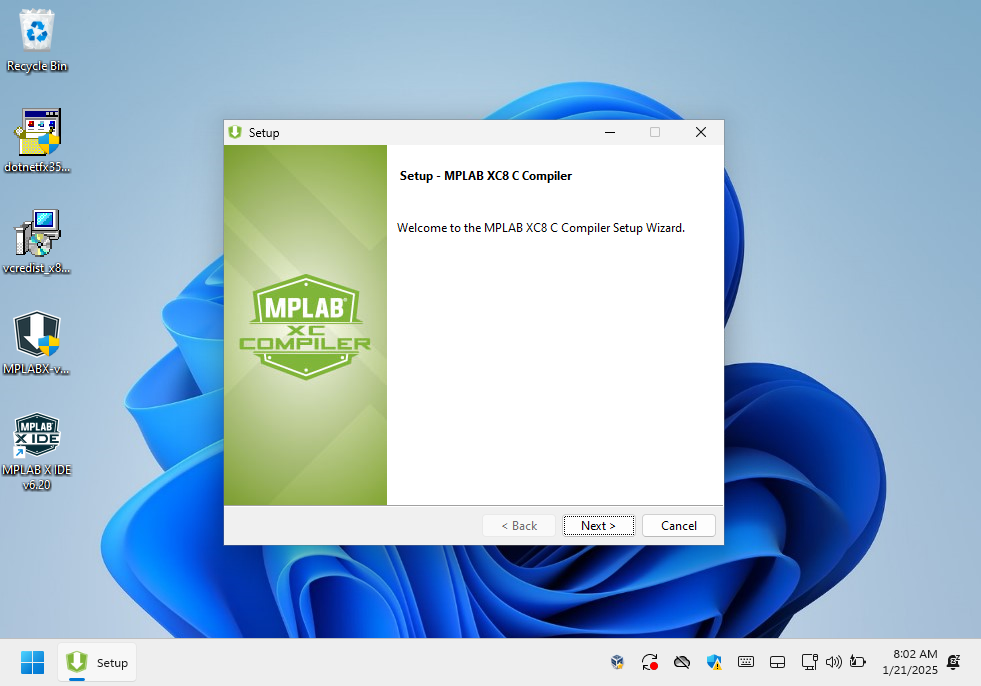Screen dimensions: 981x686
Task: Click the sync tray icon with red dot
Action: coord(650,662)
